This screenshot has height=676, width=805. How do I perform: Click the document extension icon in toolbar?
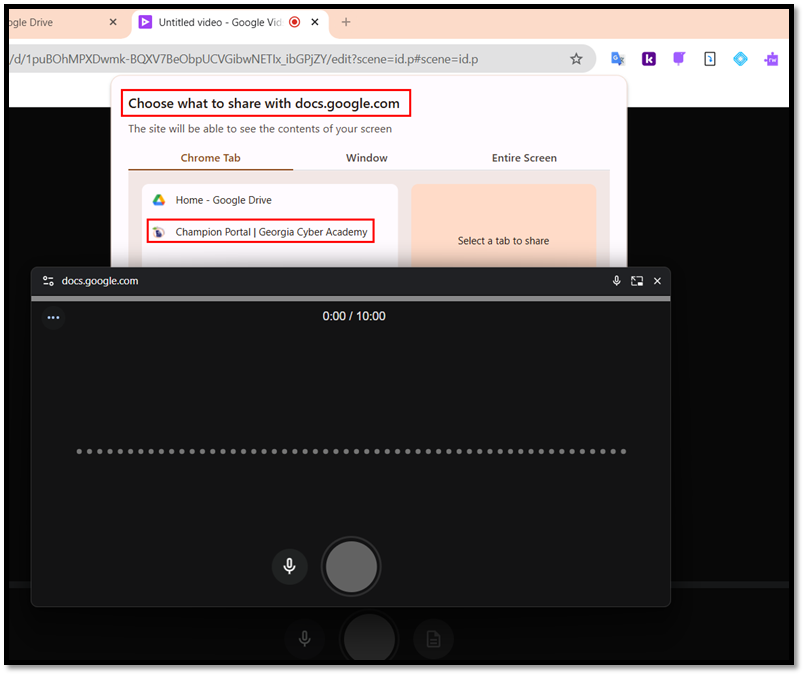coord(710,59)
